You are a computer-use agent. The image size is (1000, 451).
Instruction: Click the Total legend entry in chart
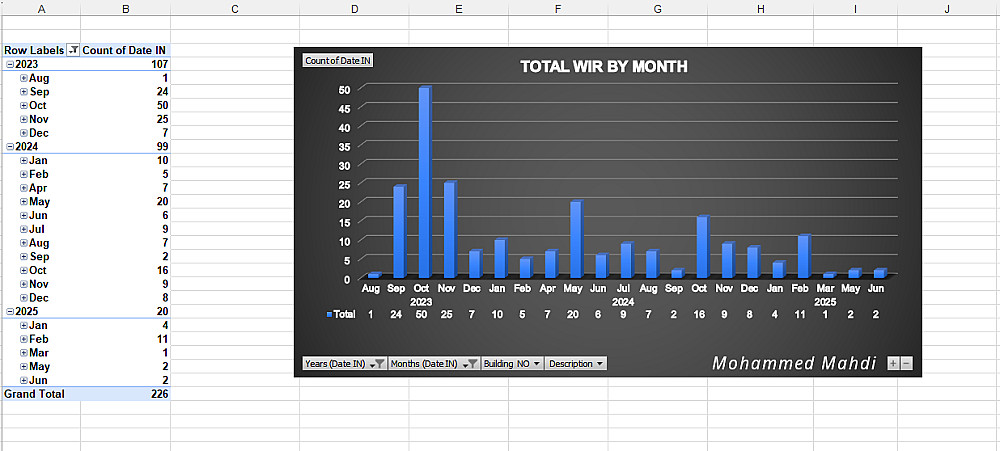(341, 314)
